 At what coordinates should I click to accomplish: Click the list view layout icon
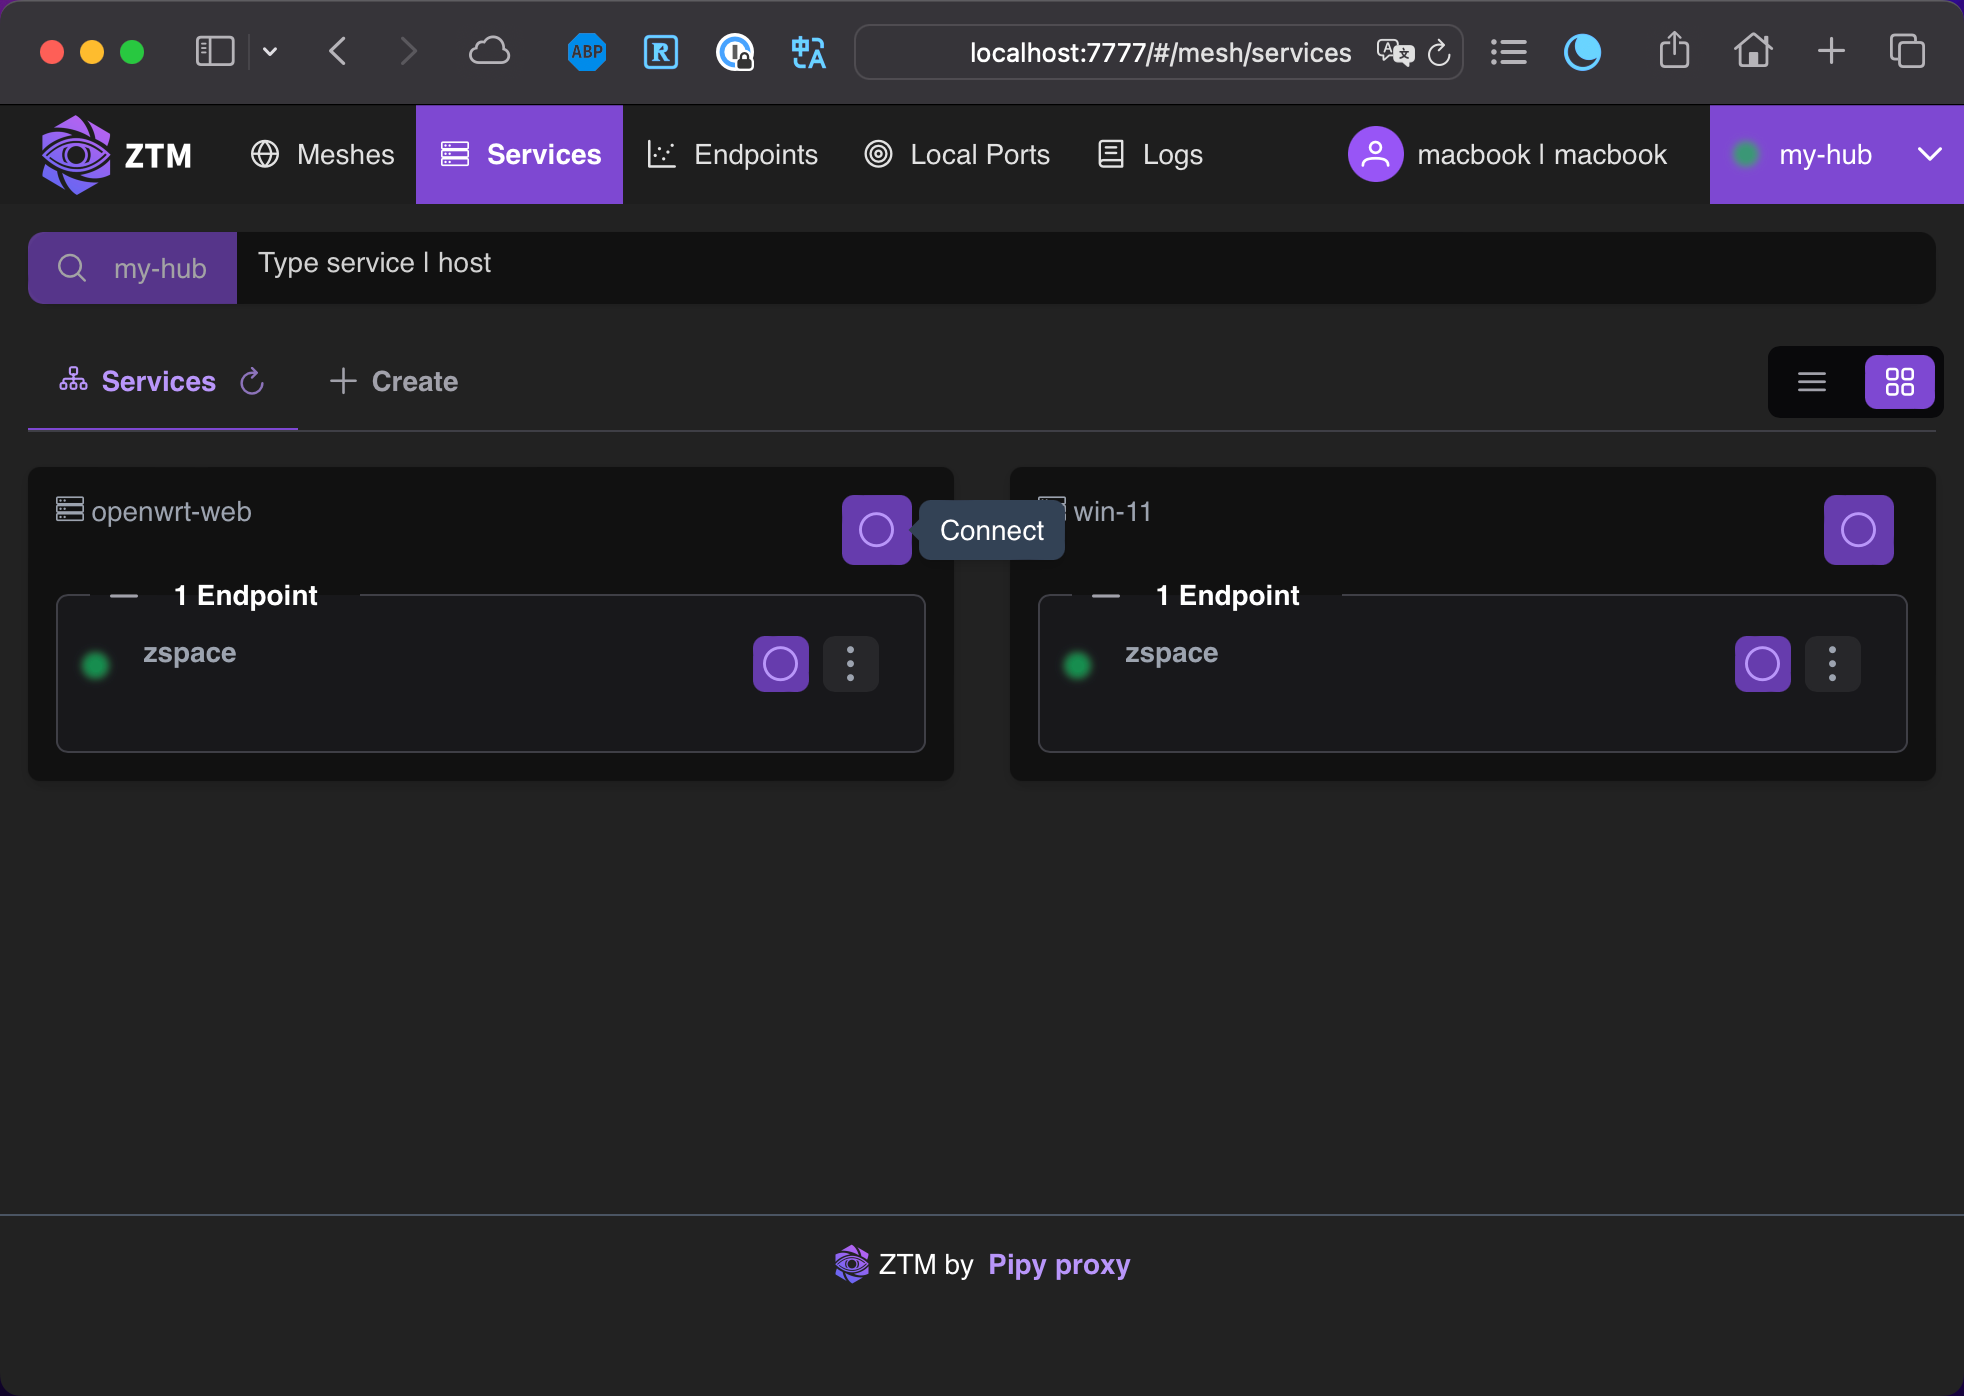point(1811,382)
